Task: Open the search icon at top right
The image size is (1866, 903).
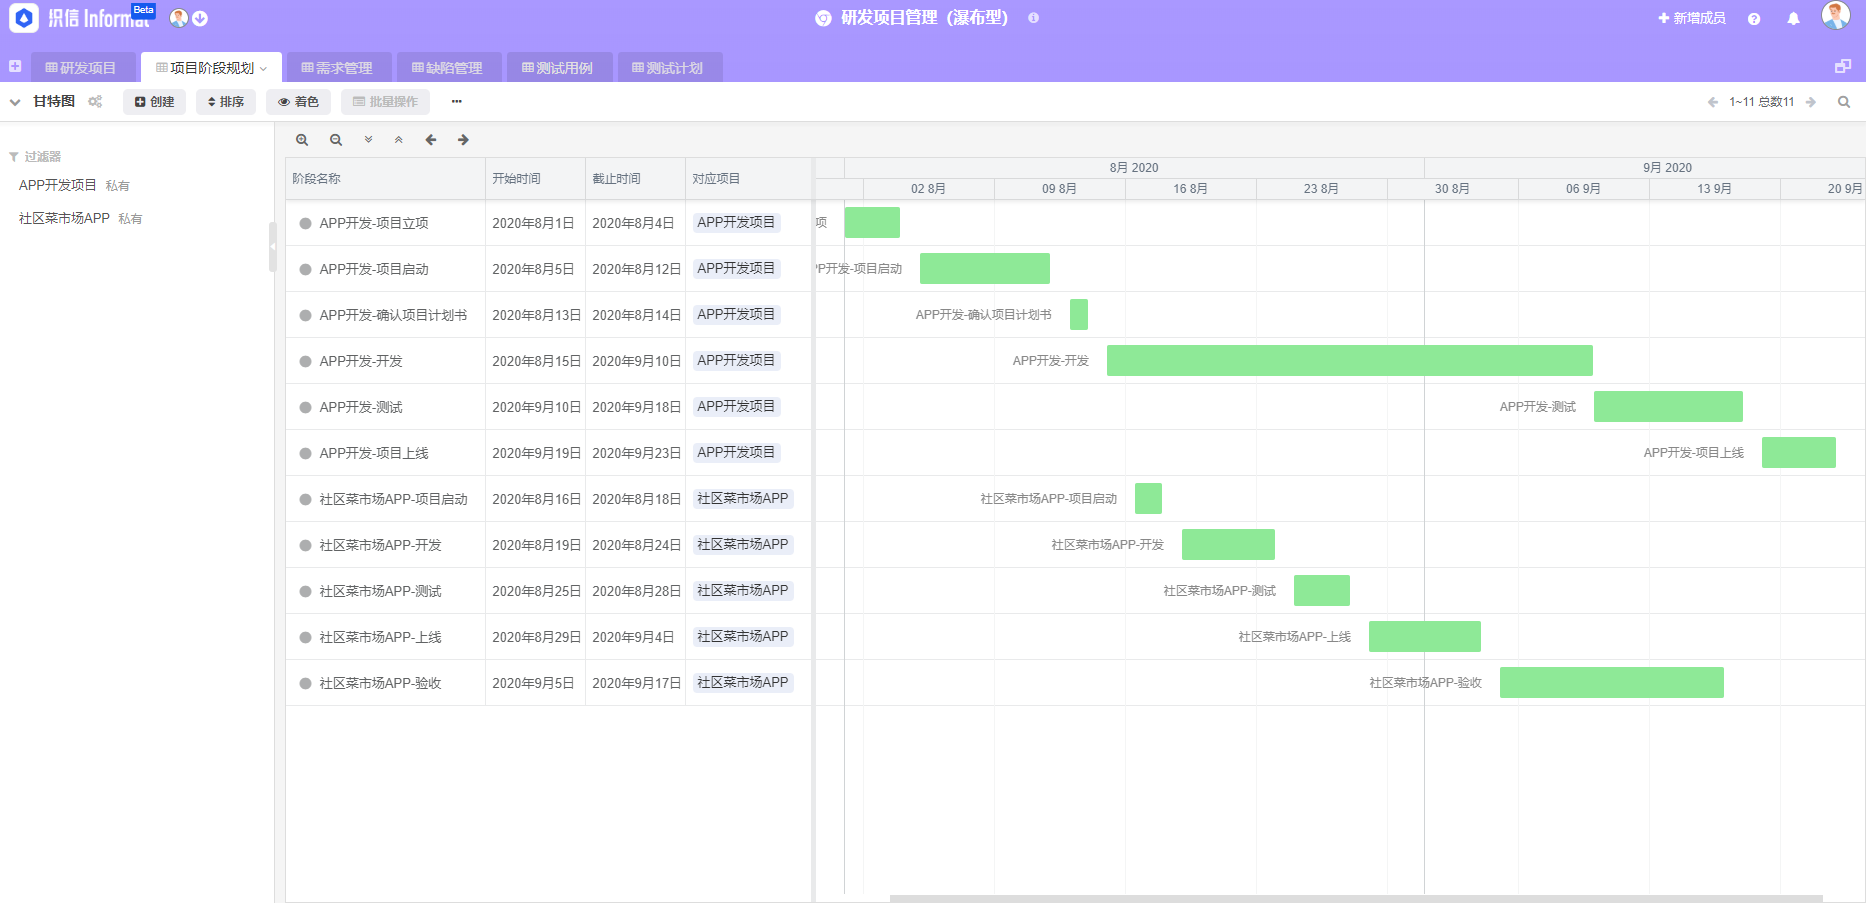Action: coord(1844,102)
